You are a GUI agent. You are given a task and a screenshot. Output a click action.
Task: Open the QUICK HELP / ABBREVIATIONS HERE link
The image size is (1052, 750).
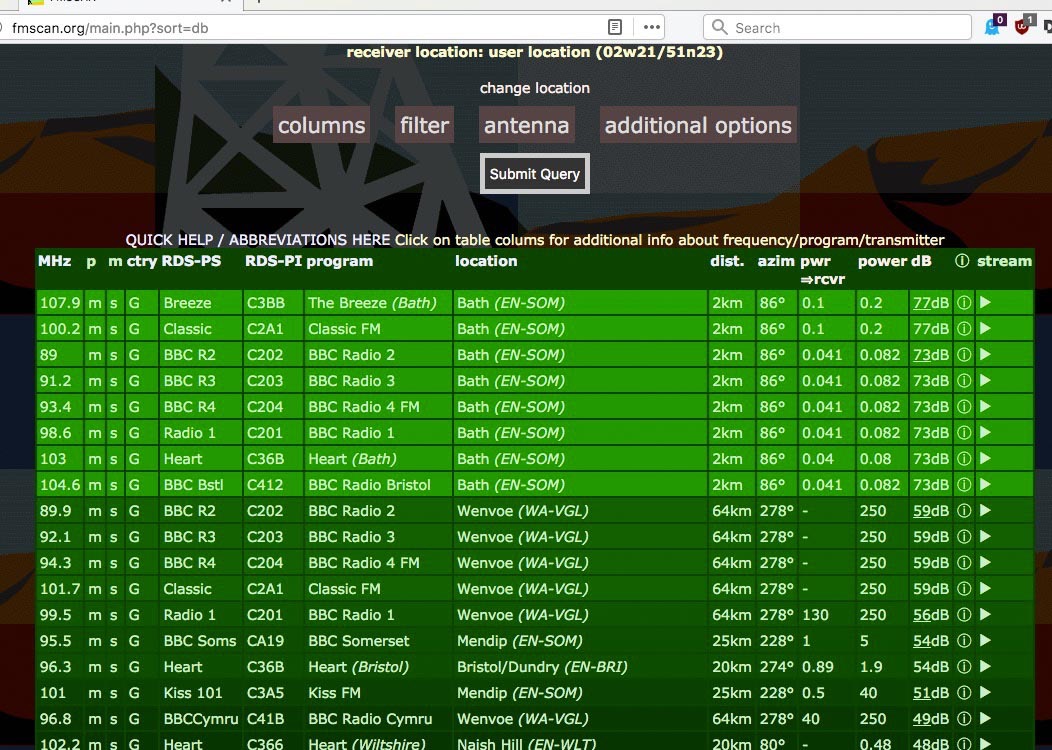pyautogui.click(x=257, y=240)
